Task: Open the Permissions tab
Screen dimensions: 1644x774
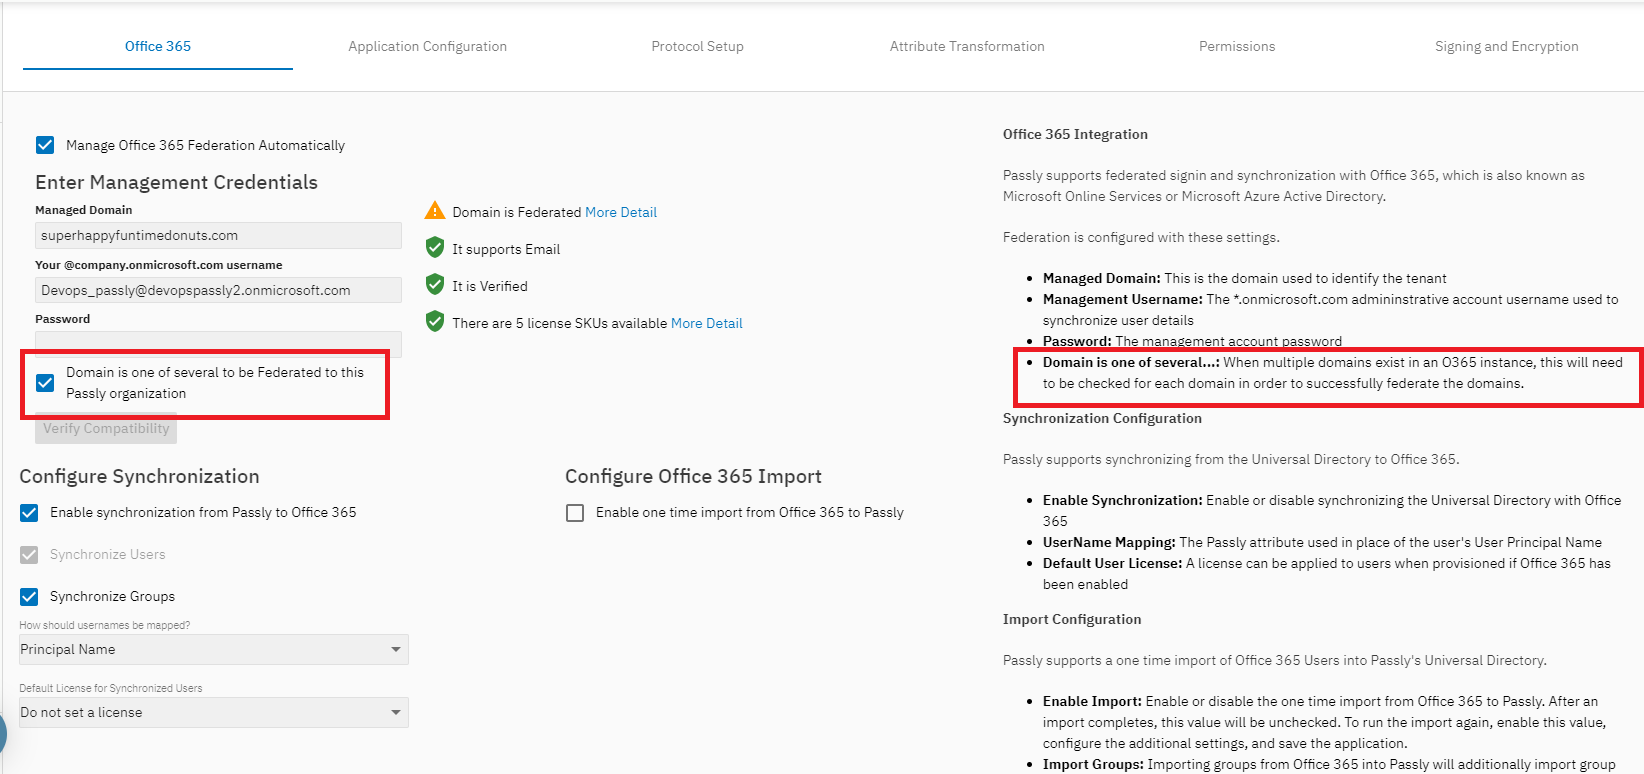Action: pyautogui.click(x=1237, y=46)
